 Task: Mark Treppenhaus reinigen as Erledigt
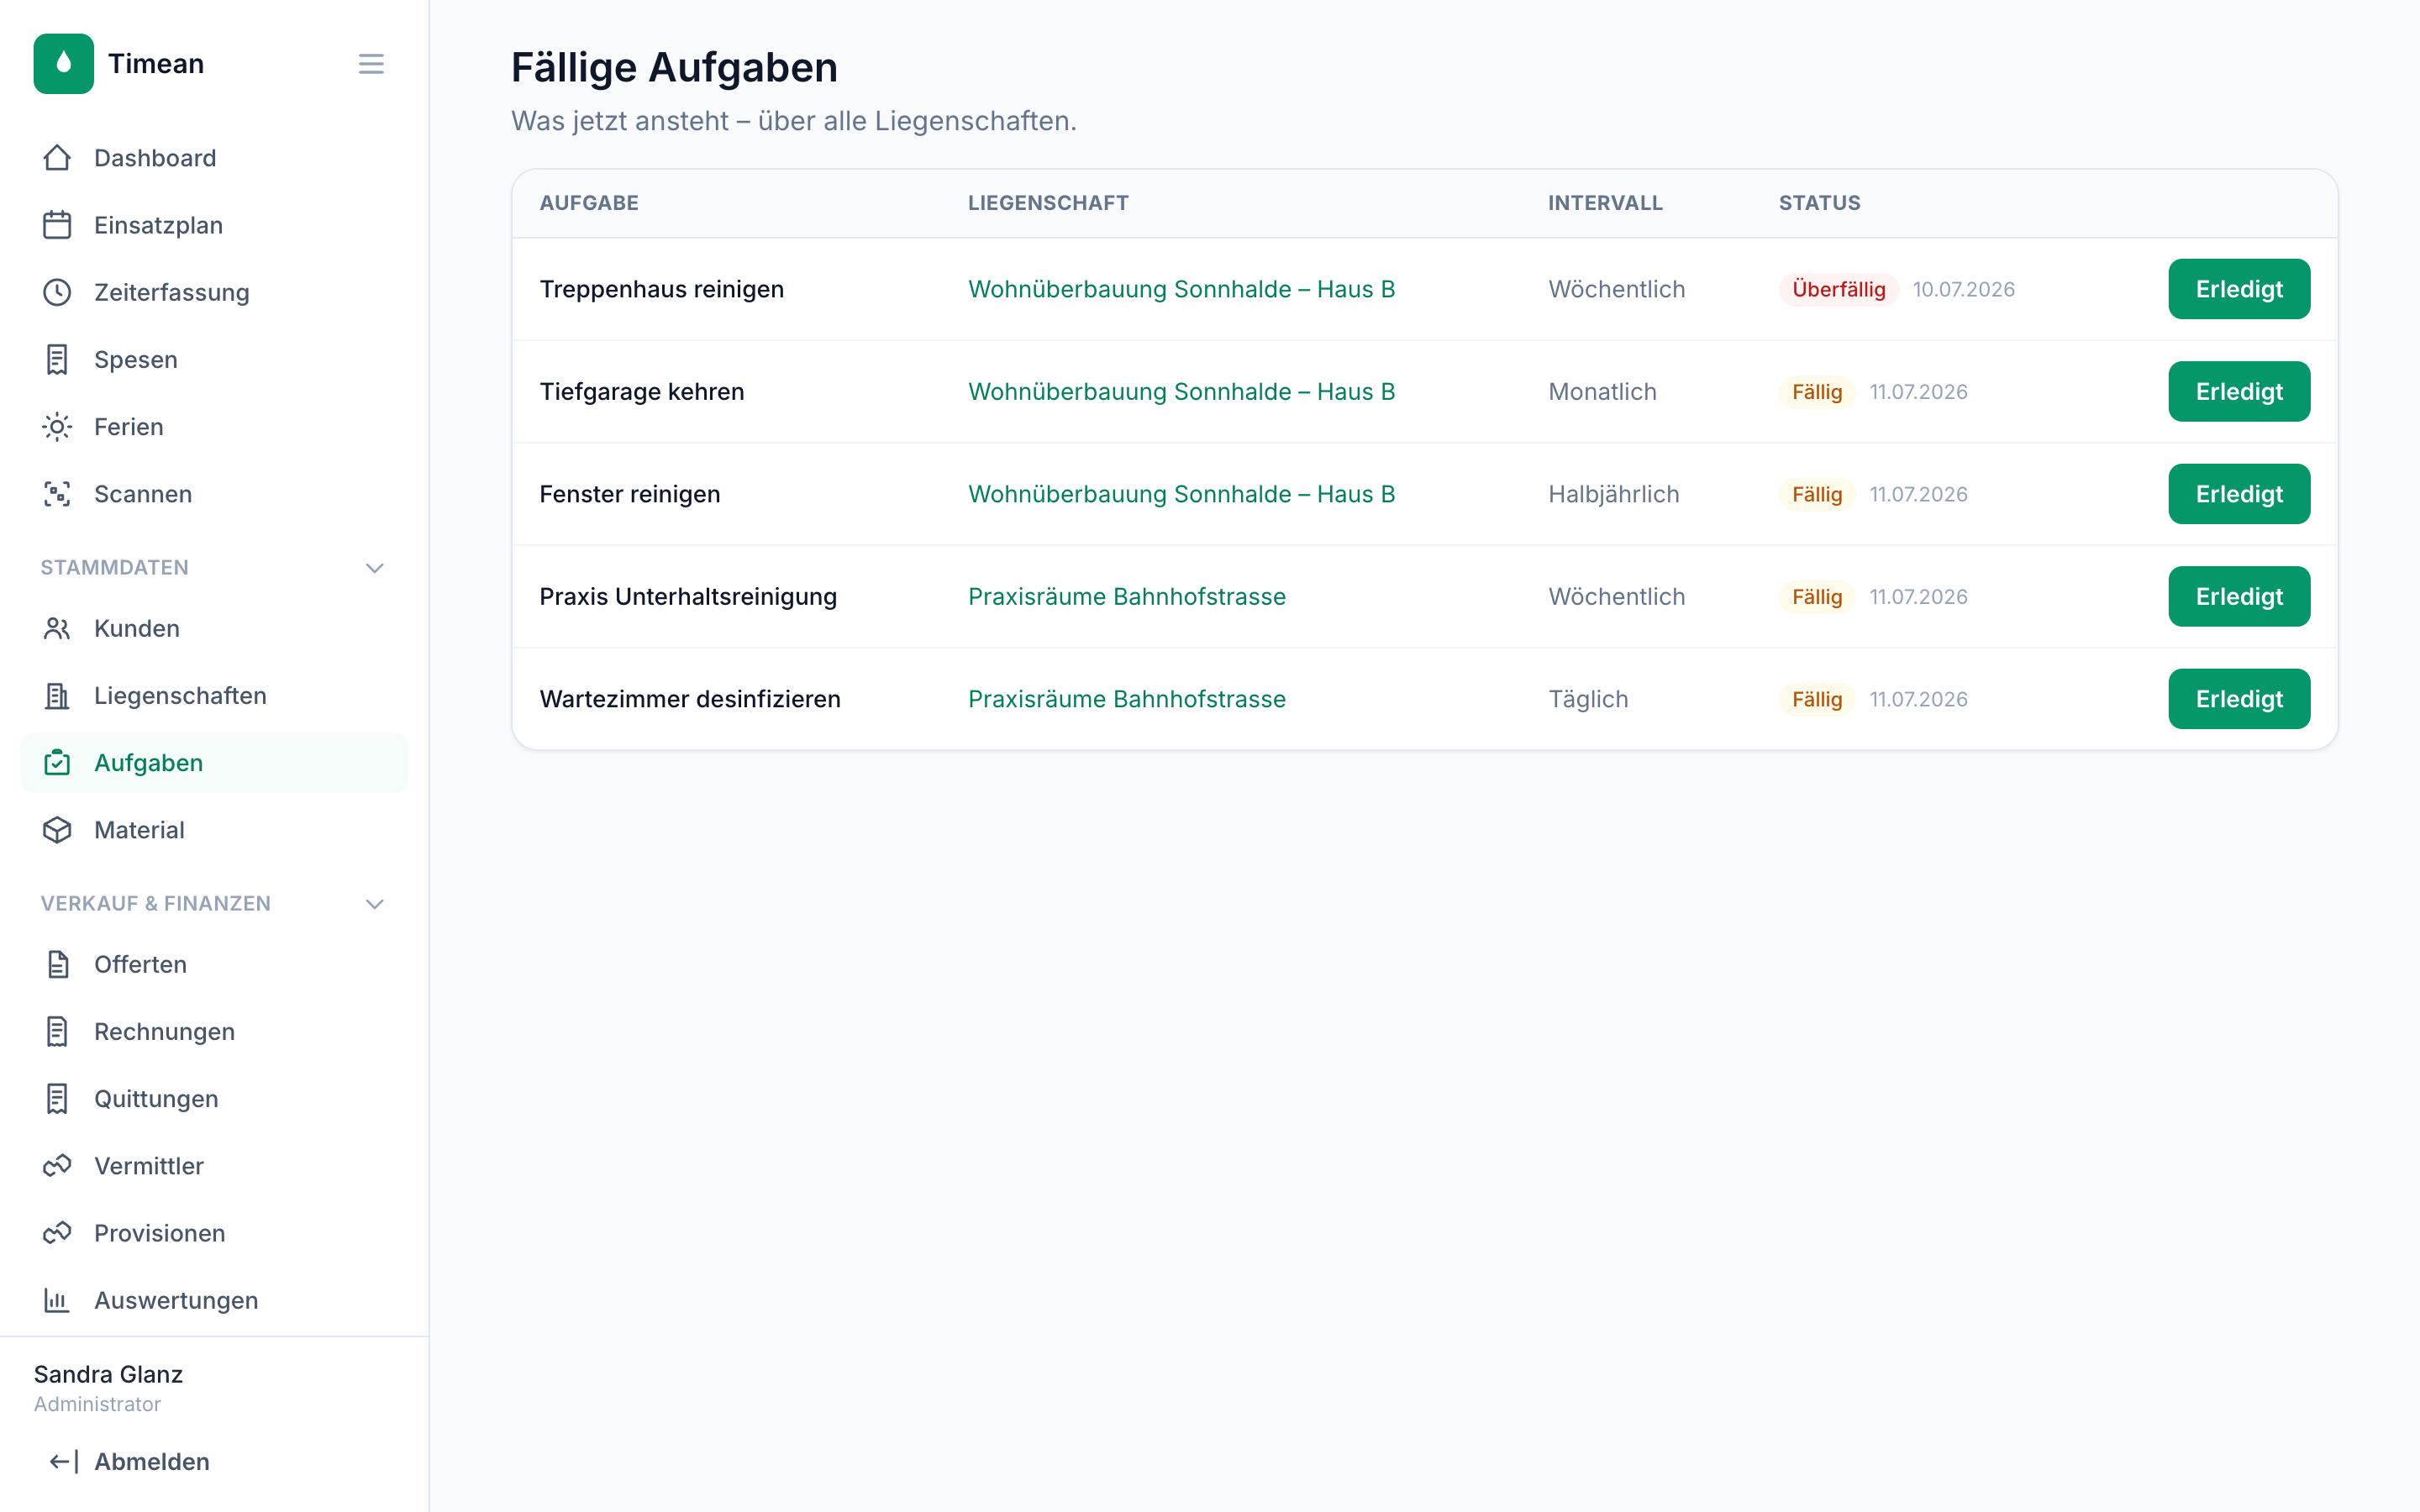pyautogui.click(x=2238, y=289)
